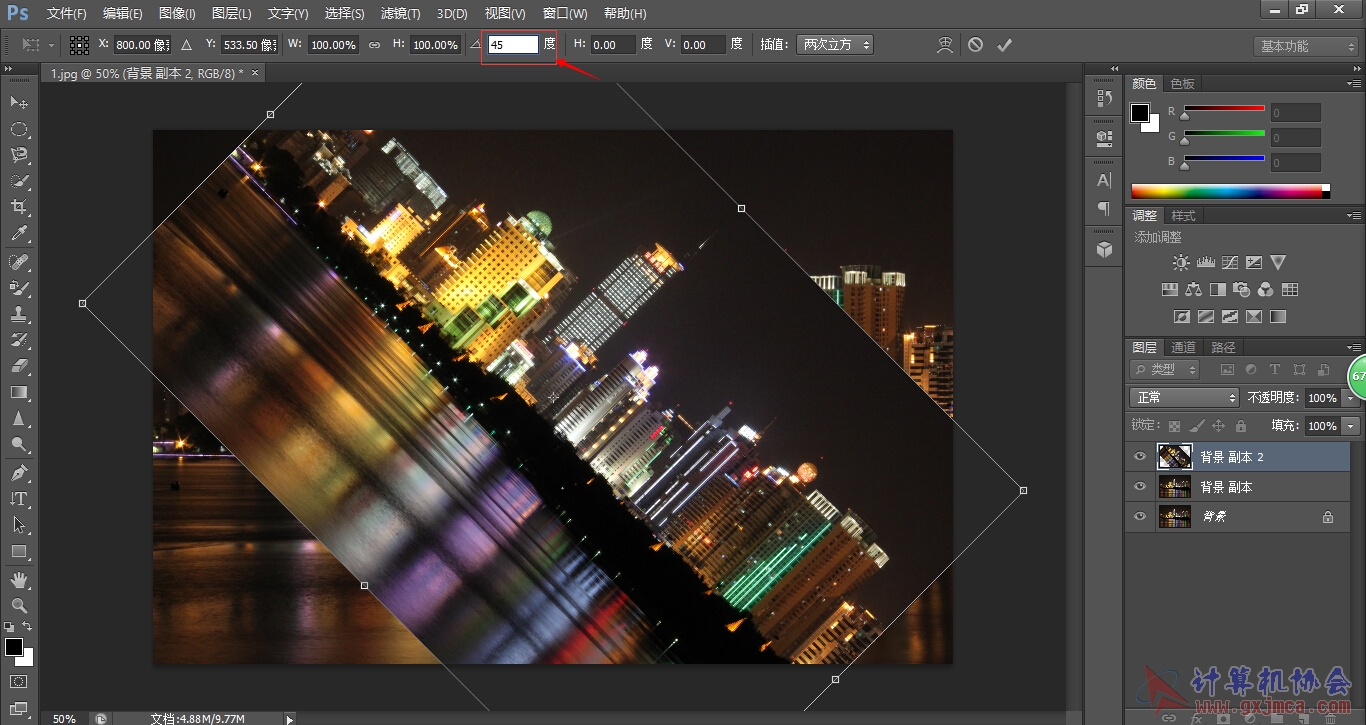Switch to the 通道 tab
This screenshot has height=725, width=1366.
pos(1184,347)
